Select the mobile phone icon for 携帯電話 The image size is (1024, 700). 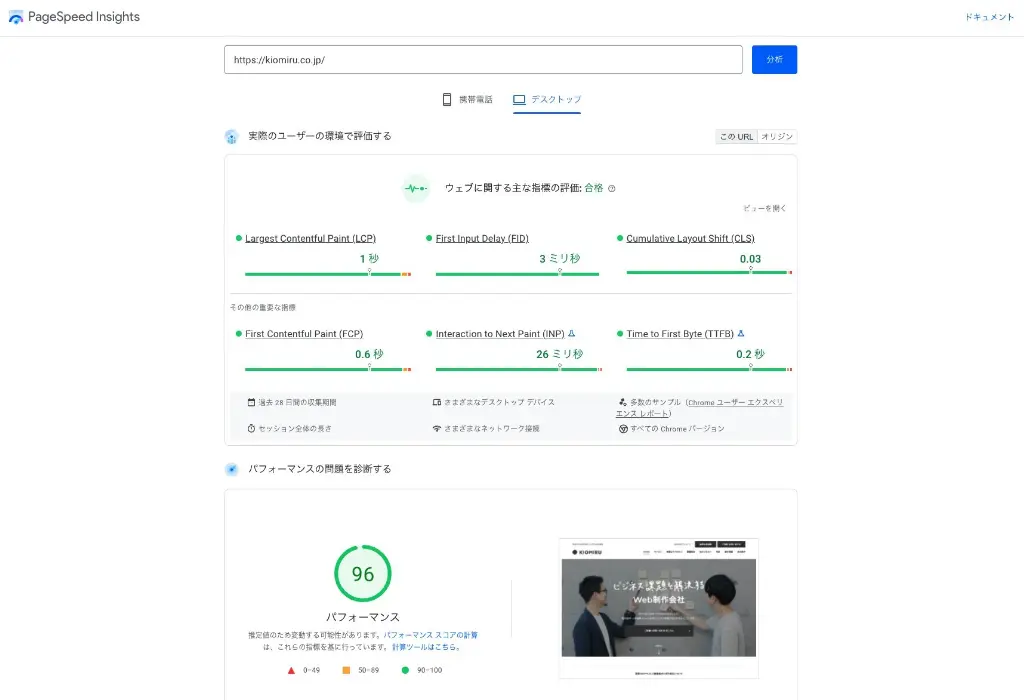446,99
